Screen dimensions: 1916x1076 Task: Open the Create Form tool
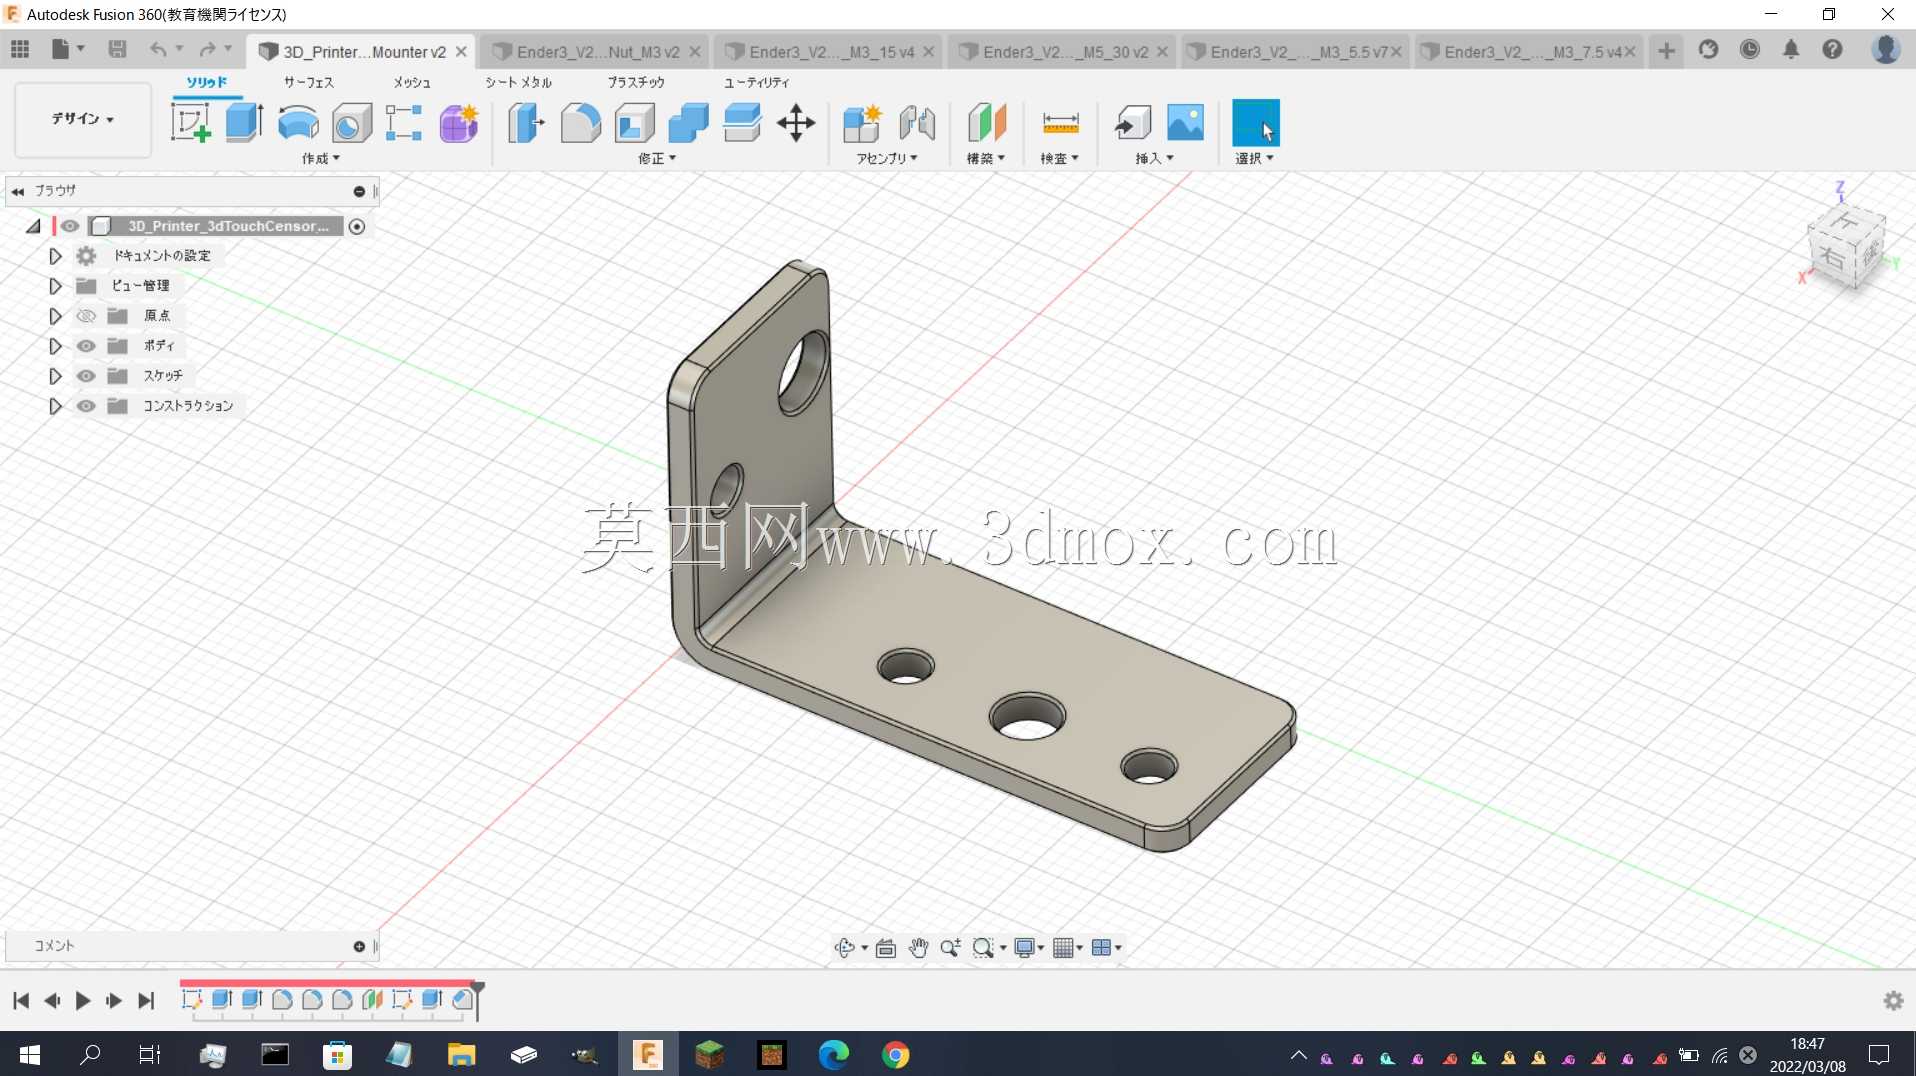[459, 123]
